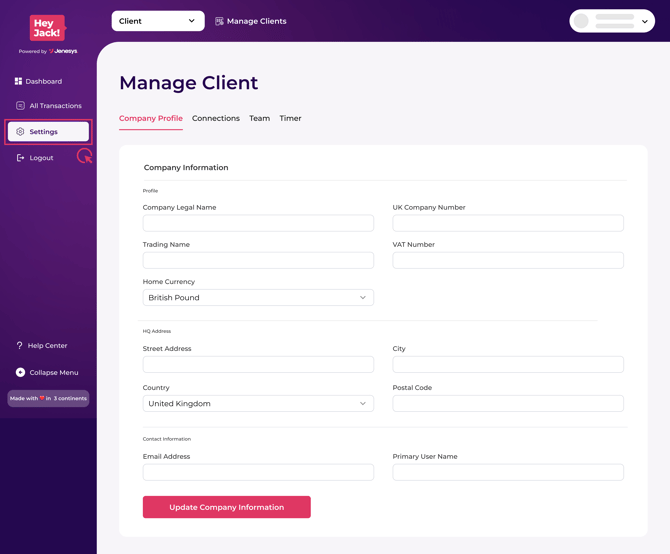Click the All Transactions list icon
The image size is (670, 554).
pos(20,106)
